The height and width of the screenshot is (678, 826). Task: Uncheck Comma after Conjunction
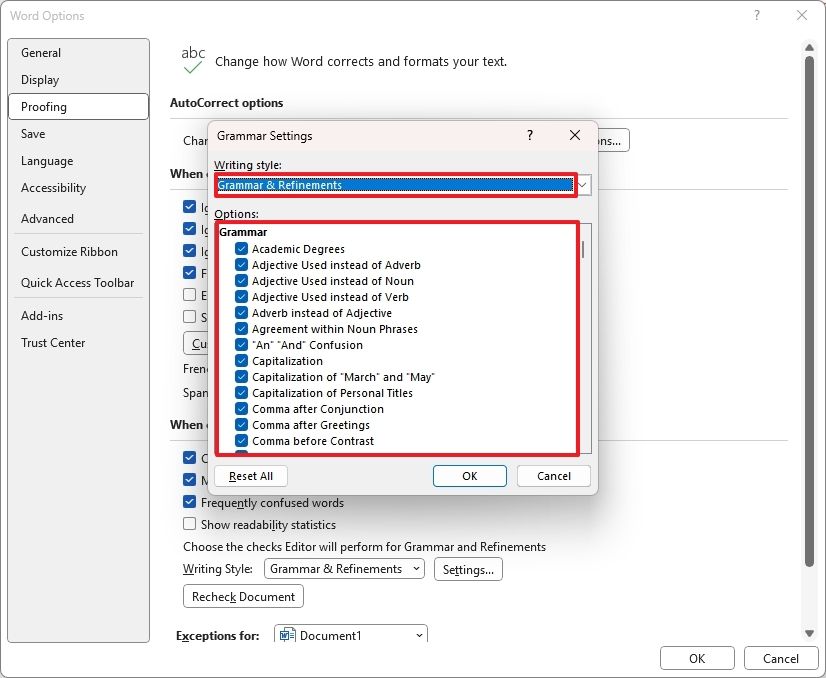[x=240, y=409]
